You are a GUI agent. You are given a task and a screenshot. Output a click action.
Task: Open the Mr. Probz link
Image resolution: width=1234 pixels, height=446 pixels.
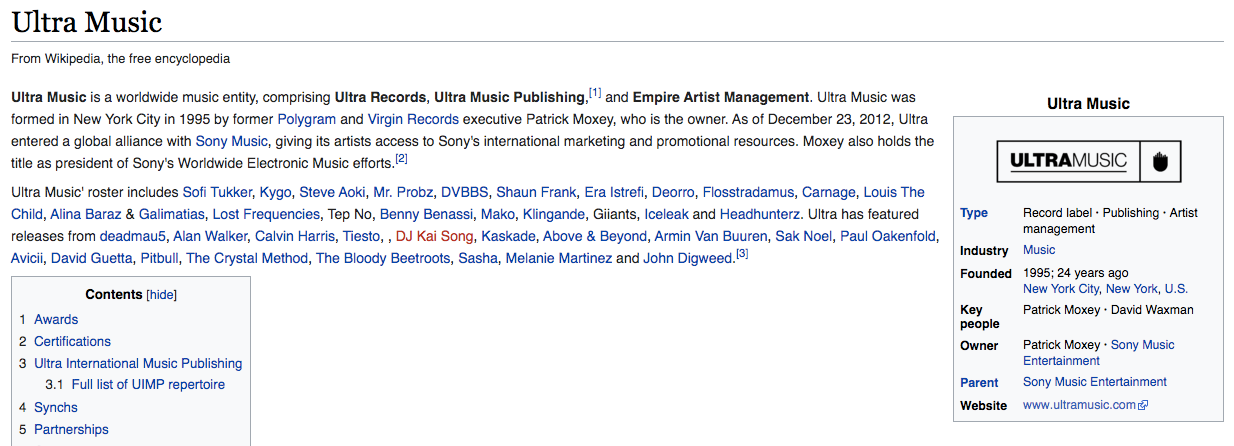(403, 192)
